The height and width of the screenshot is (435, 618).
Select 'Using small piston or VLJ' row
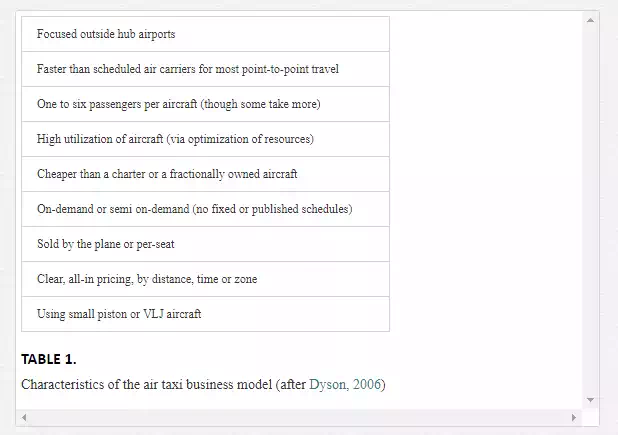click(205, 314)
